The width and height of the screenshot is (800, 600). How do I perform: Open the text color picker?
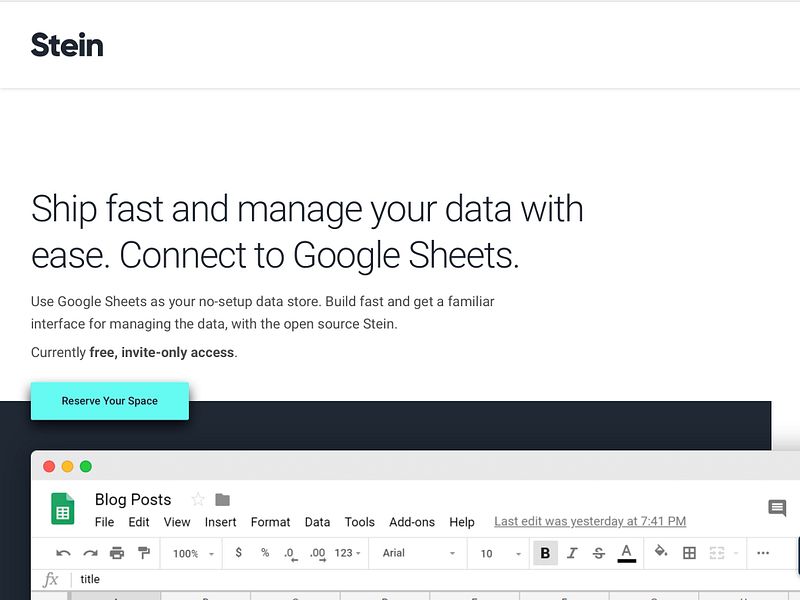click(627, 553)
